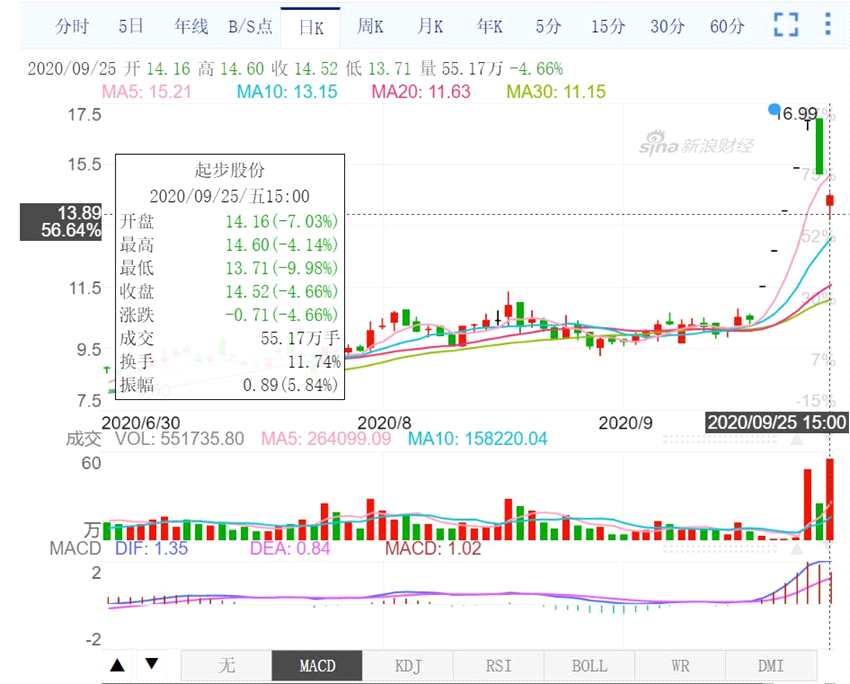Click the DEA: 0.84 label
The width and height of the screenshot is (850, 684).
[x=289, y=548]
